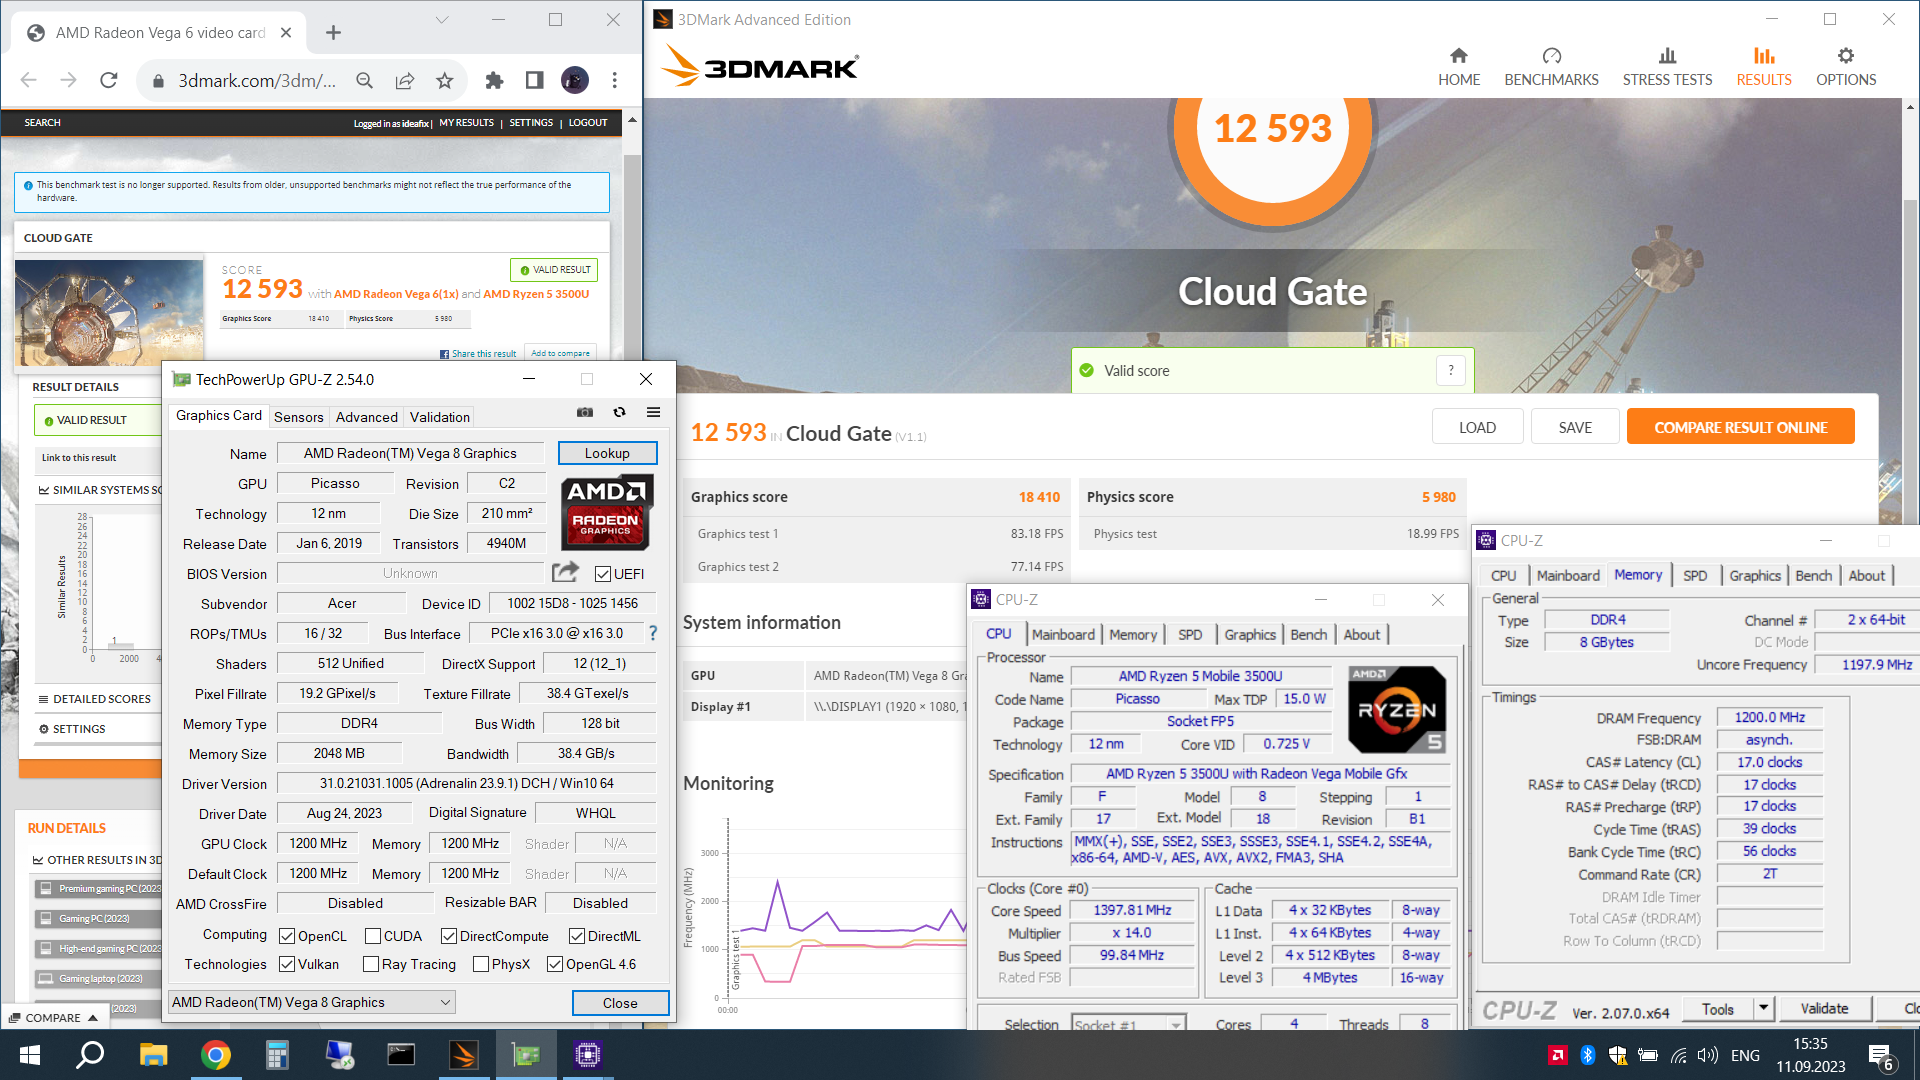The height and width of the screenshot is (1080, 1920).
Task: Open Chrome three-dot menu
Action: pos(615,80)
